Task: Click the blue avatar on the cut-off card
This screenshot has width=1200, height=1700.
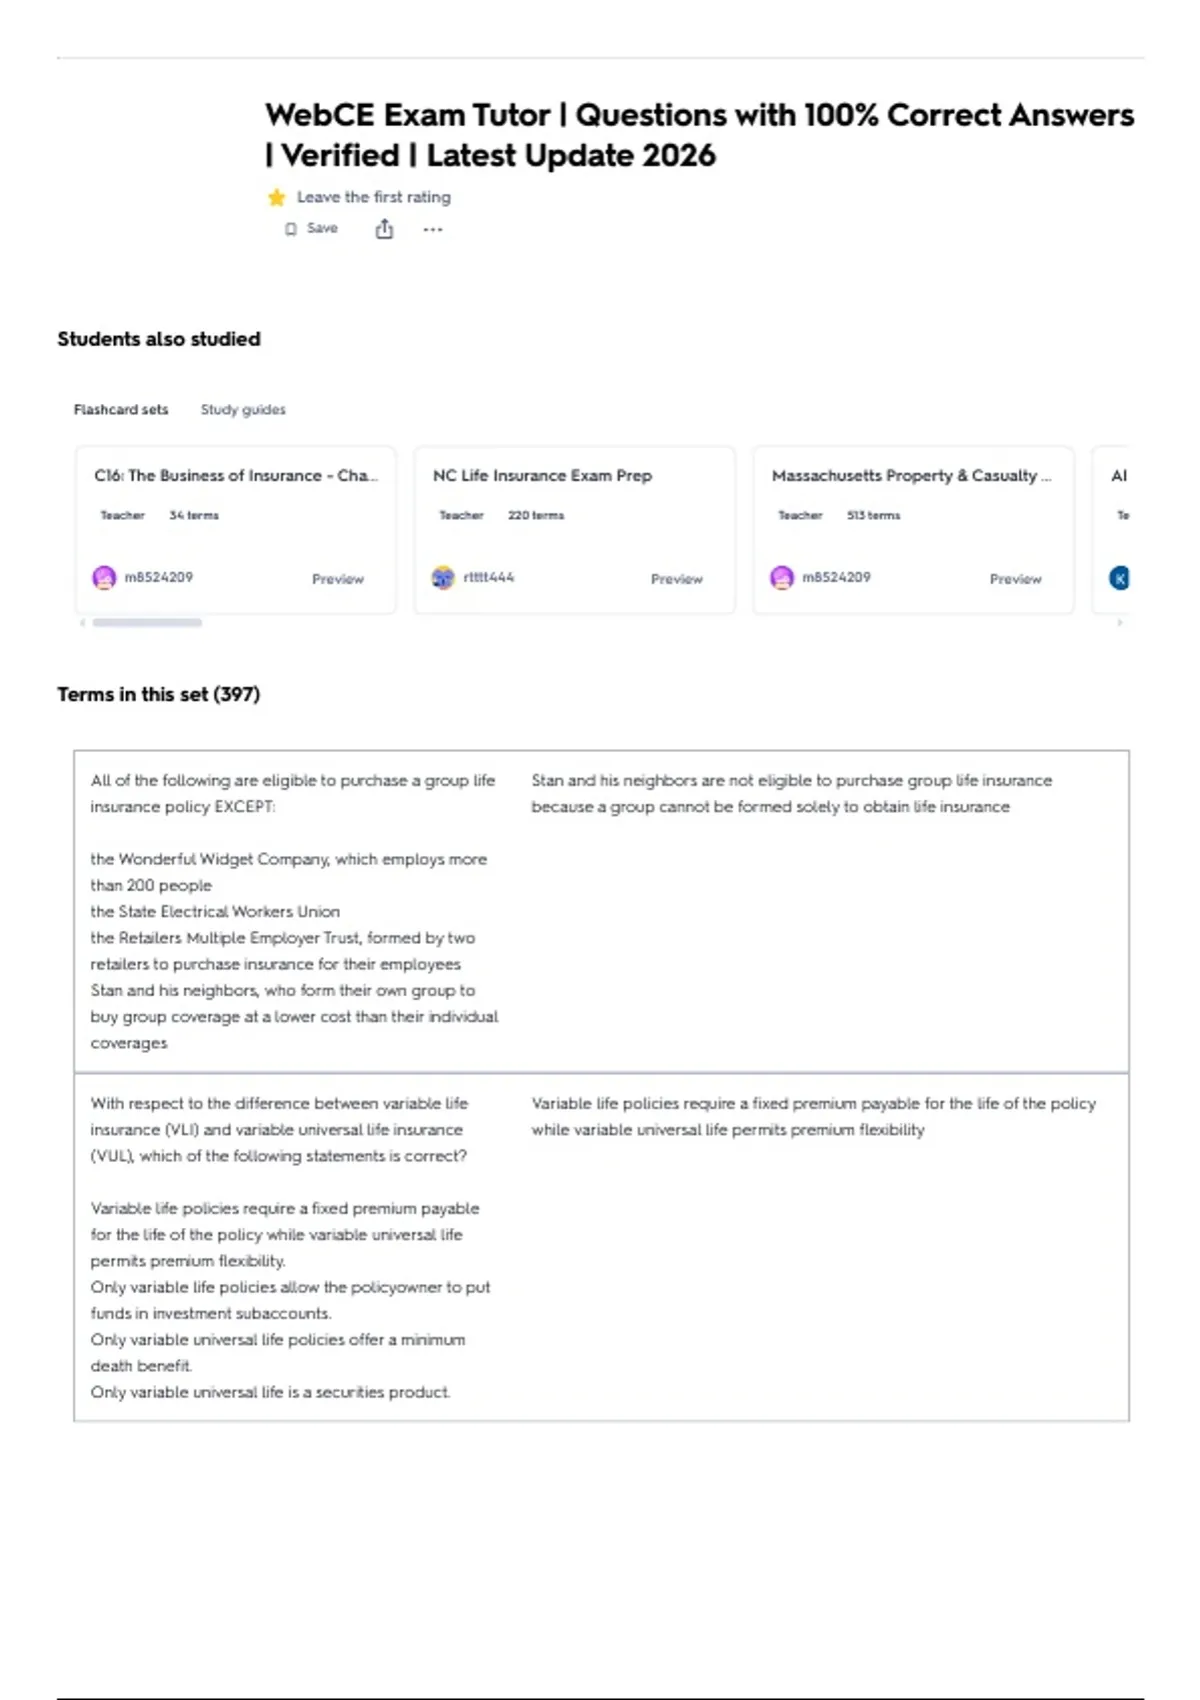Action: (1120, 578)
